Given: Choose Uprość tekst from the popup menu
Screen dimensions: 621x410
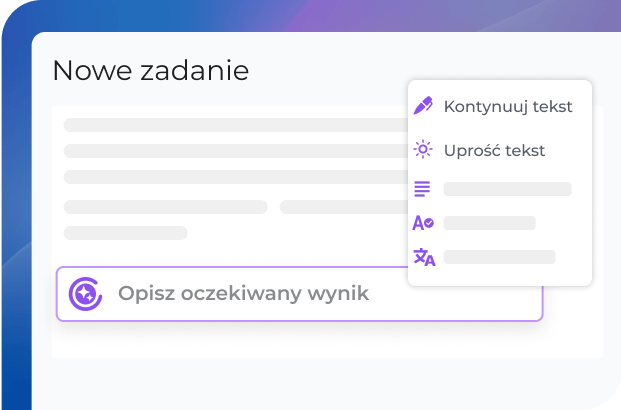Looking at the screenshot, I should click(x=494, y=151).
